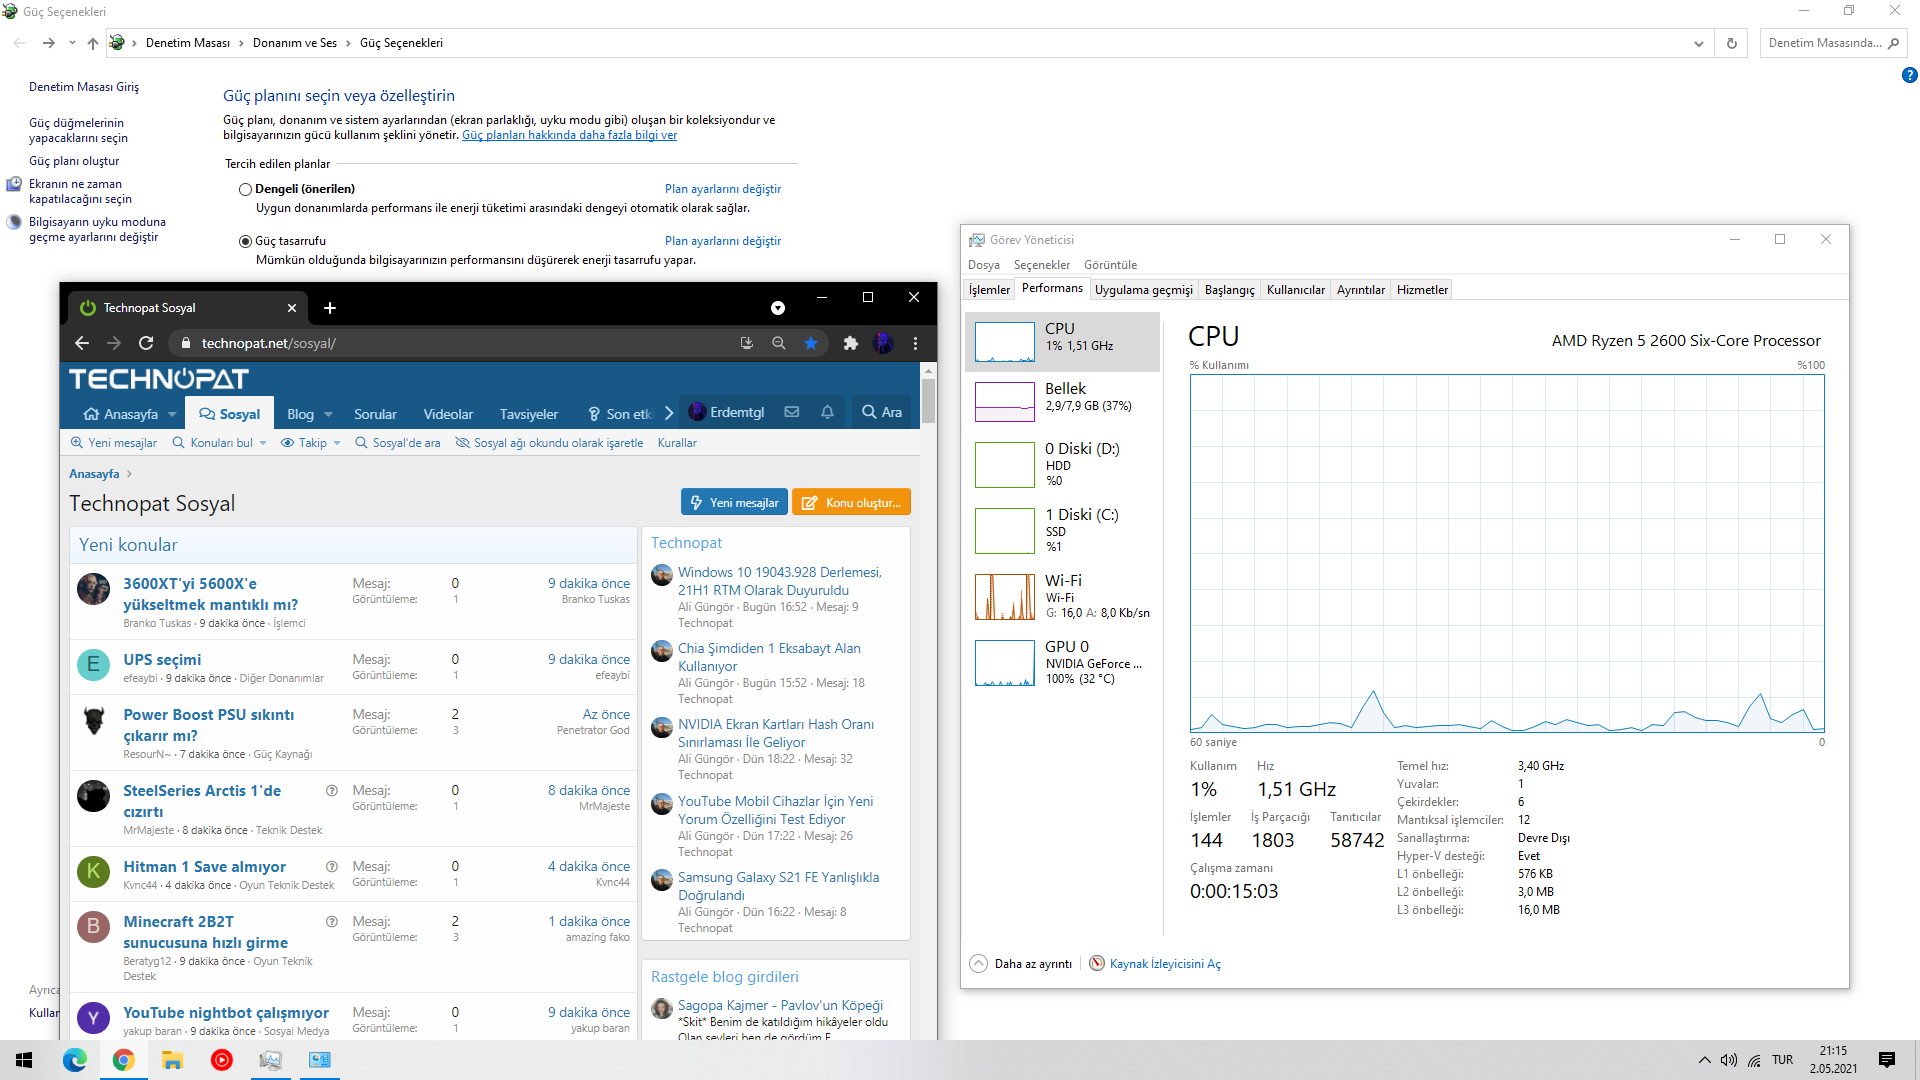Click the zoom magnifier icon in address bar
Screen dimensions: 1920x1080
click(778, 343)
